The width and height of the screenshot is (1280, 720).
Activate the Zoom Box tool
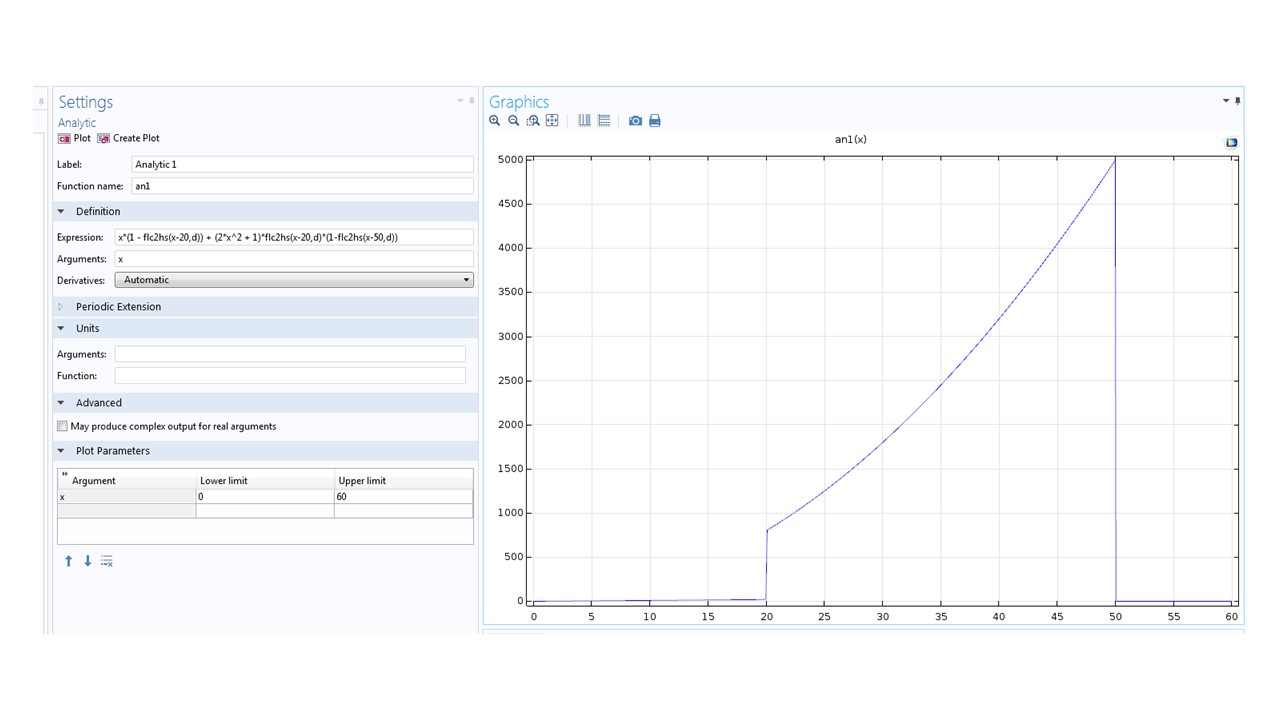(533, 121)
